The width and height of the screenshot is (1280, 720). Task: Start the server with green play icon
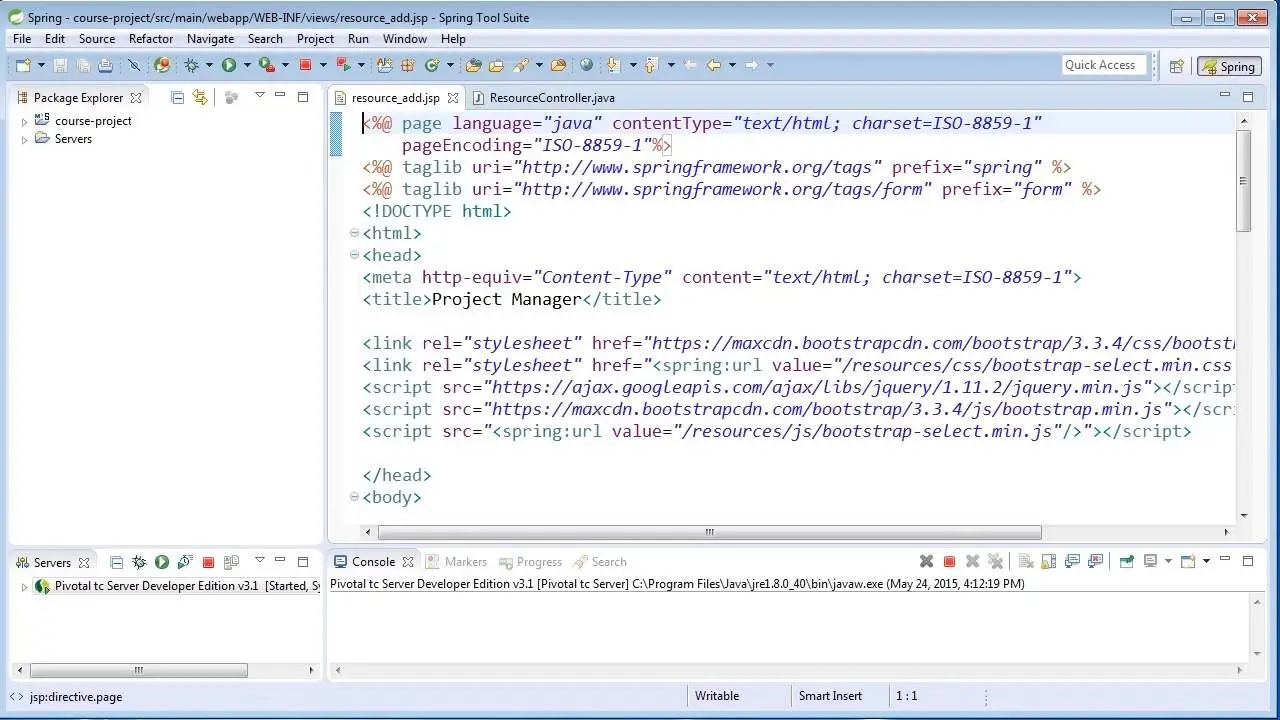tap(162, 562)
